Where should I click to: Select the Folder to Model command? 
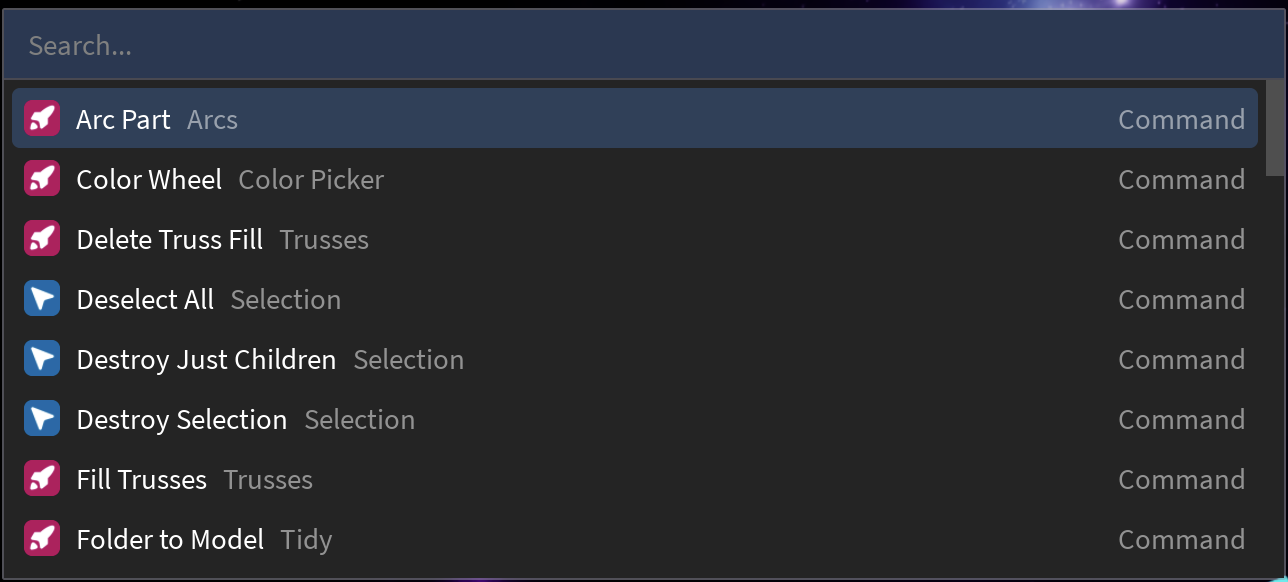170,538
